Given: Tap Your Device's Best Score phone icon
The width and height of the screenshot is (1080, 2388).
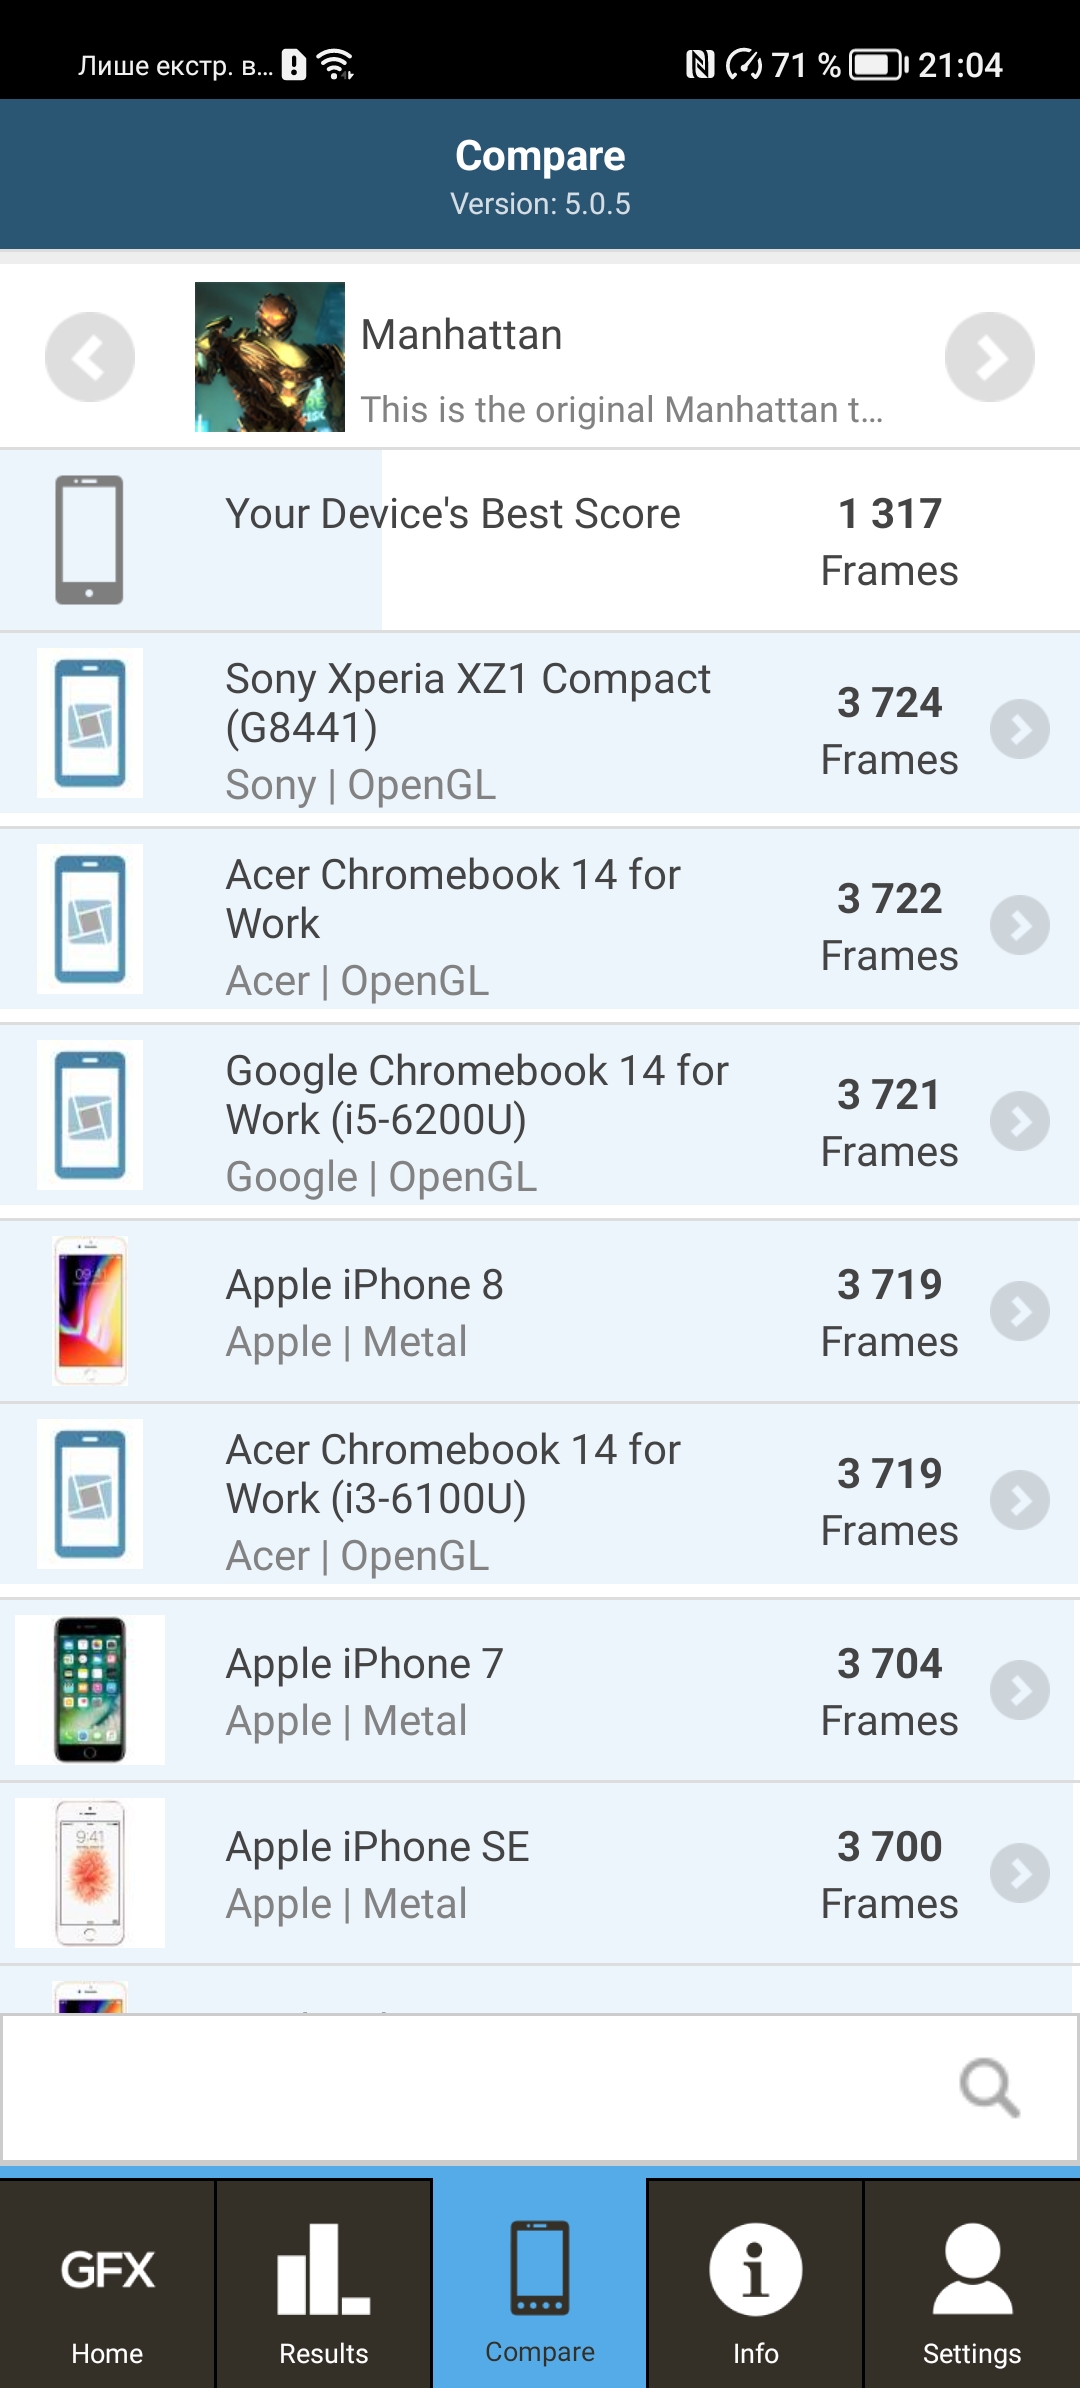Looking at the screenshot, I should click(x=89, y=540).
